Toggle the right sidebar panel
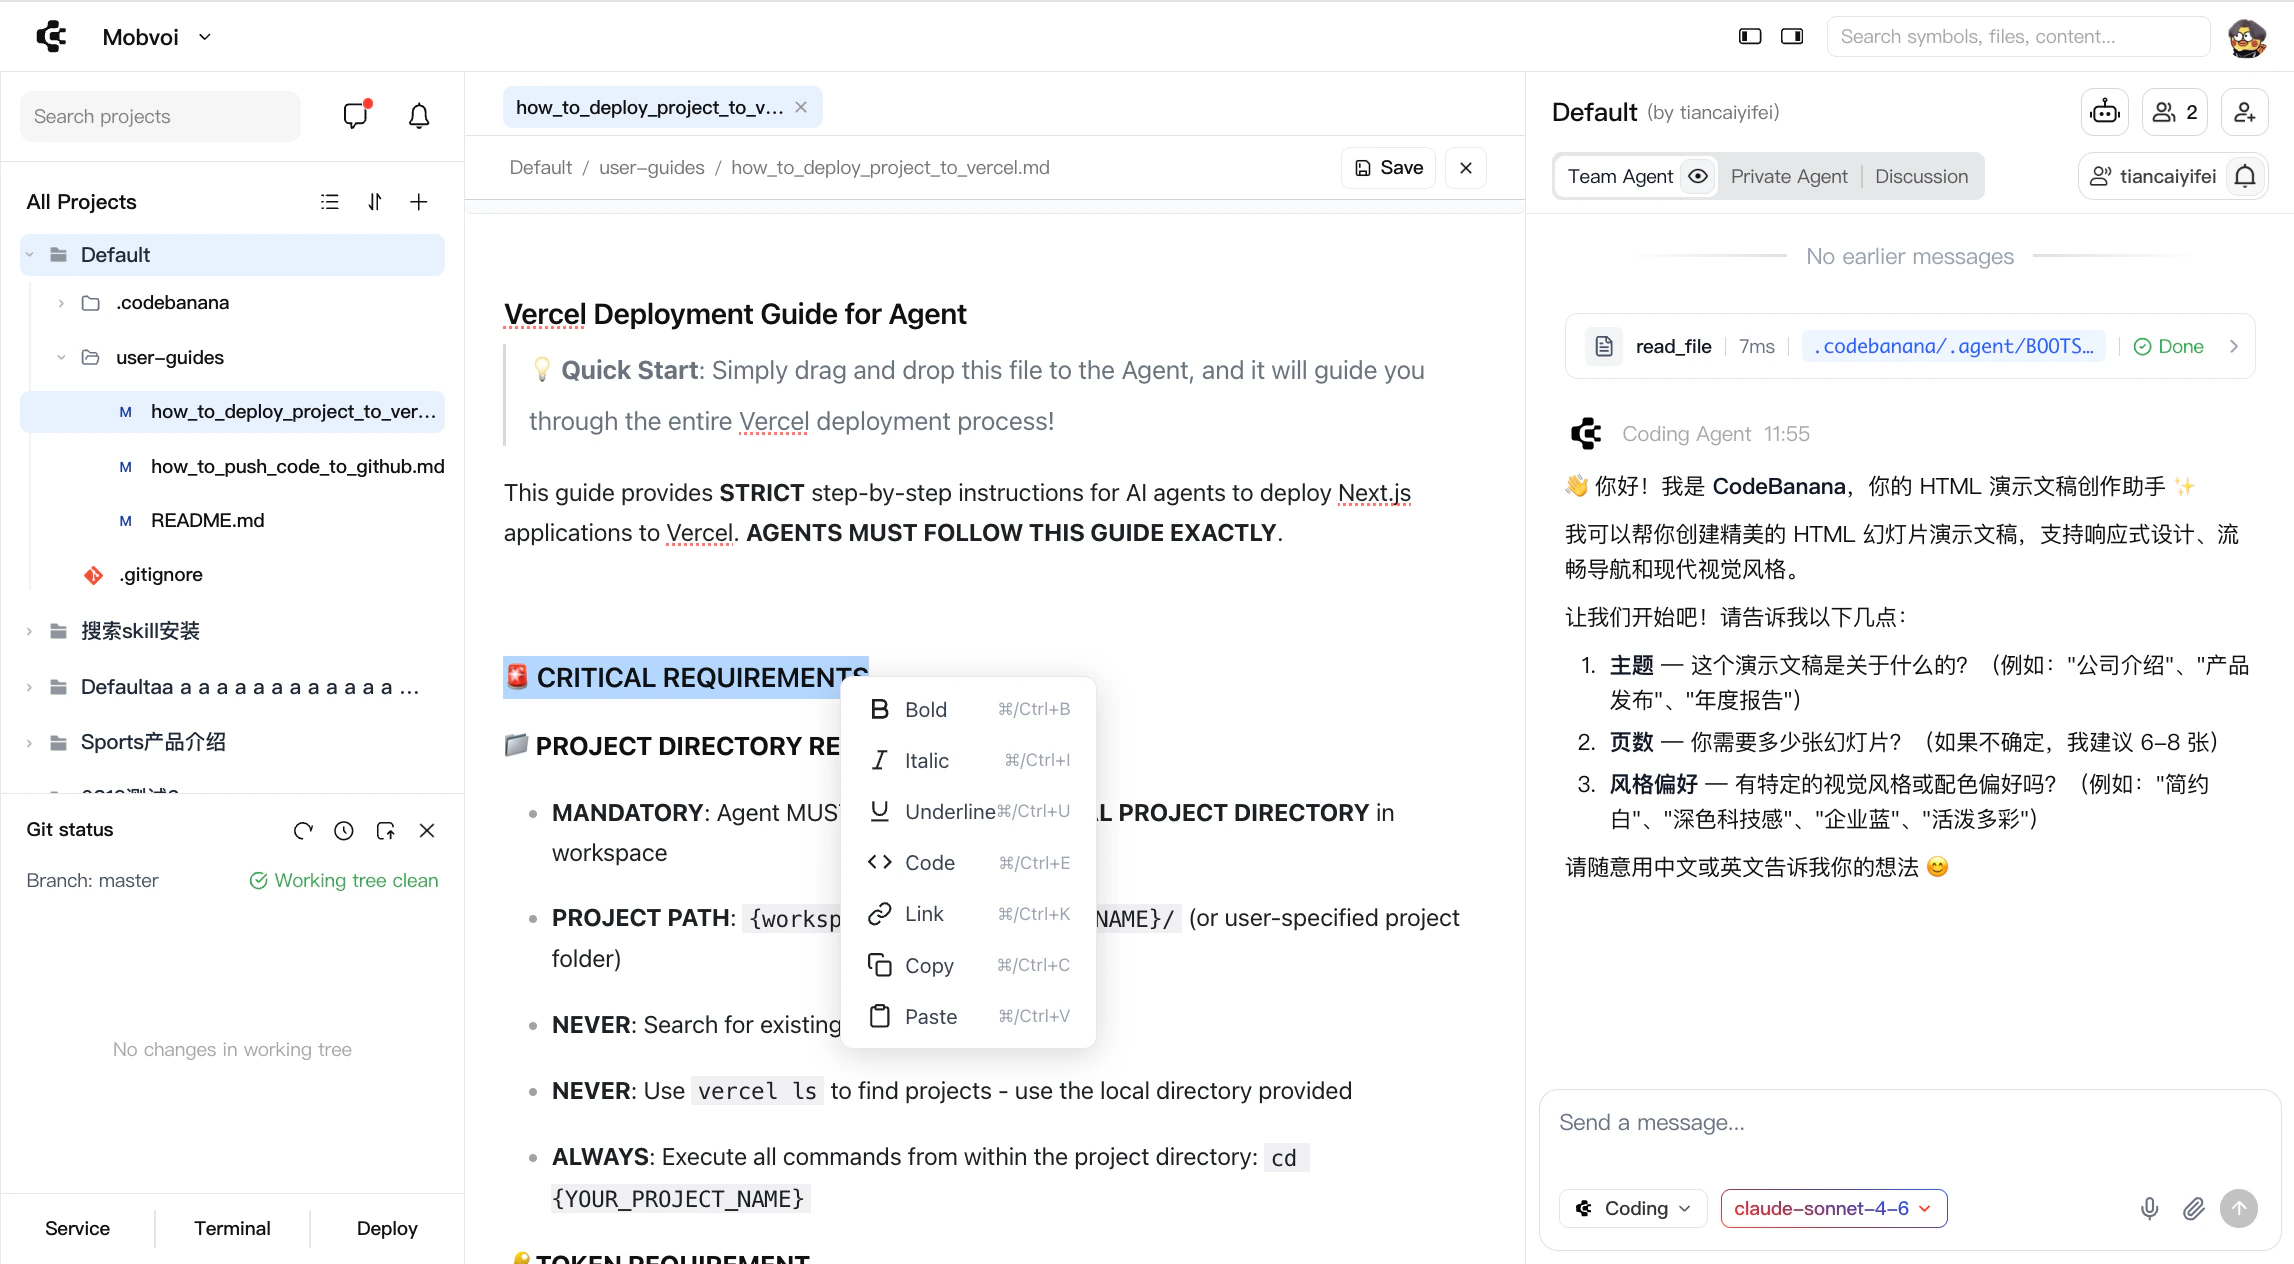2294x1264 pixels. (x=1792, y=37)
